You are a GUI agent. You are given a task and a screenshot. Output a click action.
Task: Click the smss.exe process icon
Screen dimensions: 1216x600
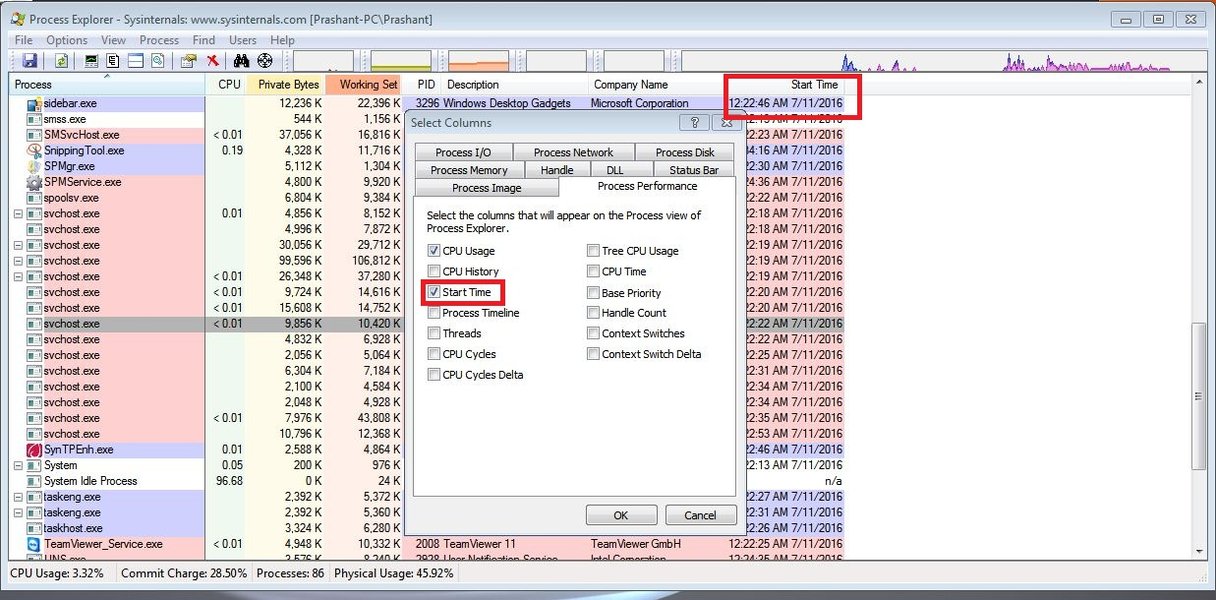35,119
